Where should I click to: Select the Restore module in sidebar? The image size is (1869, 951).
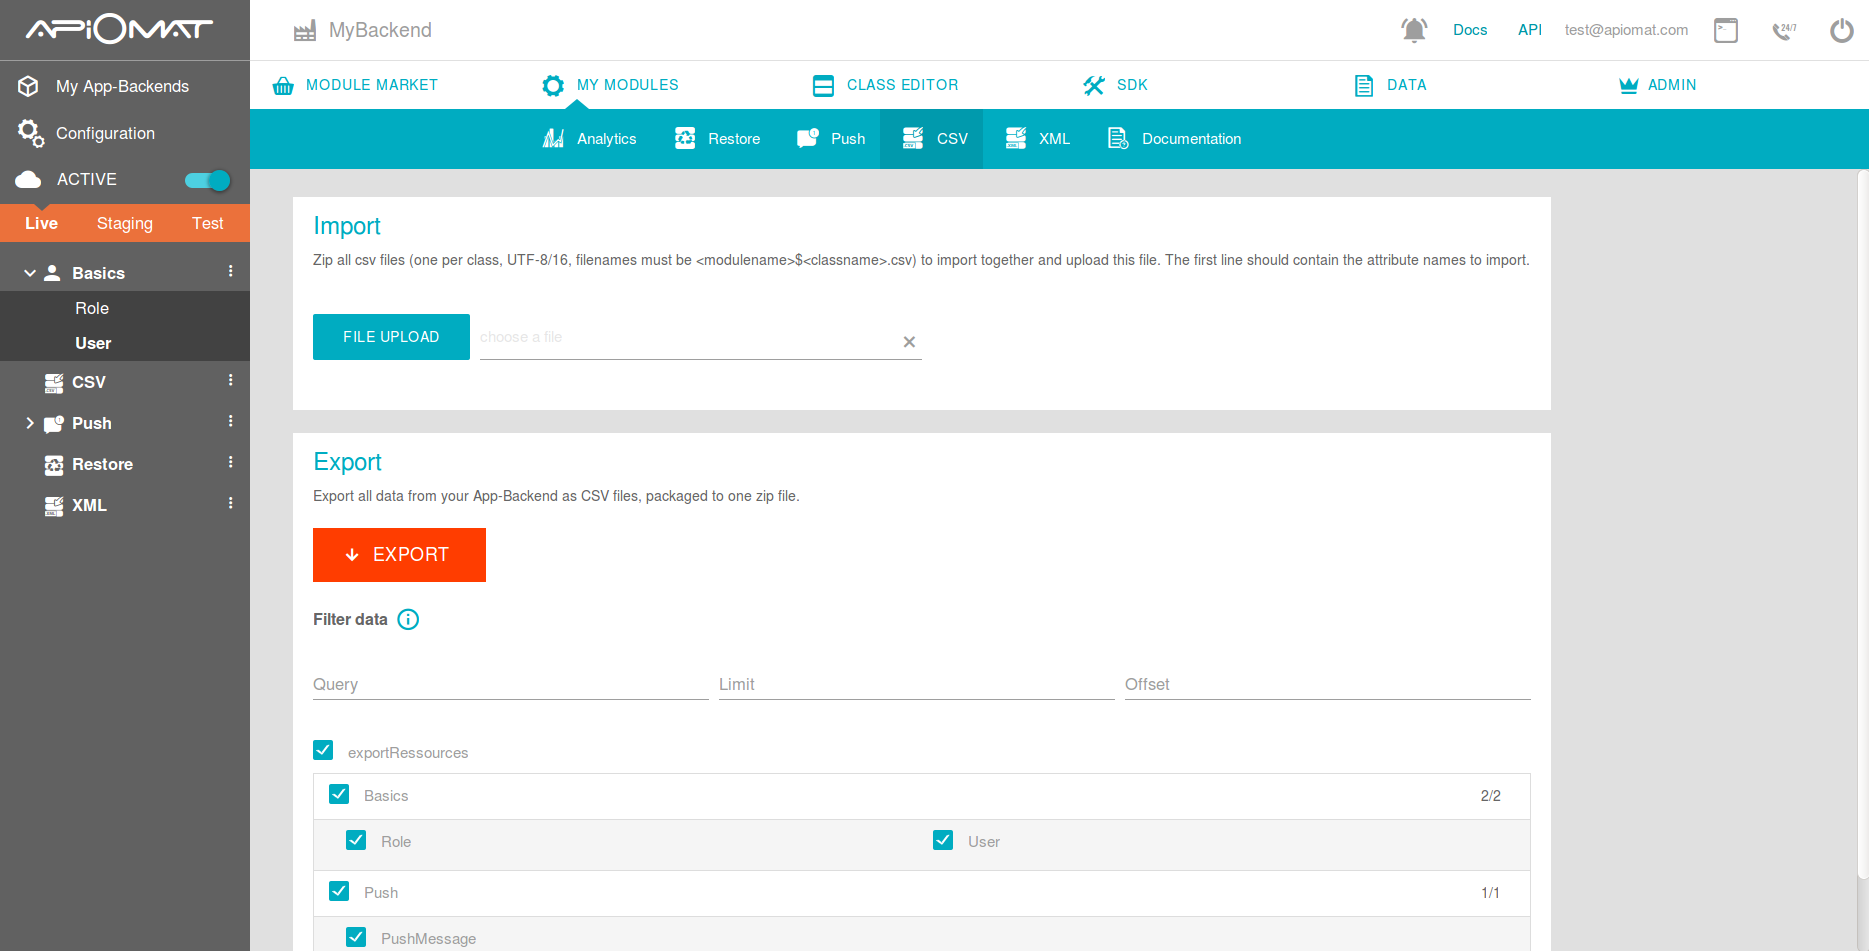click(x=102, y=464)
